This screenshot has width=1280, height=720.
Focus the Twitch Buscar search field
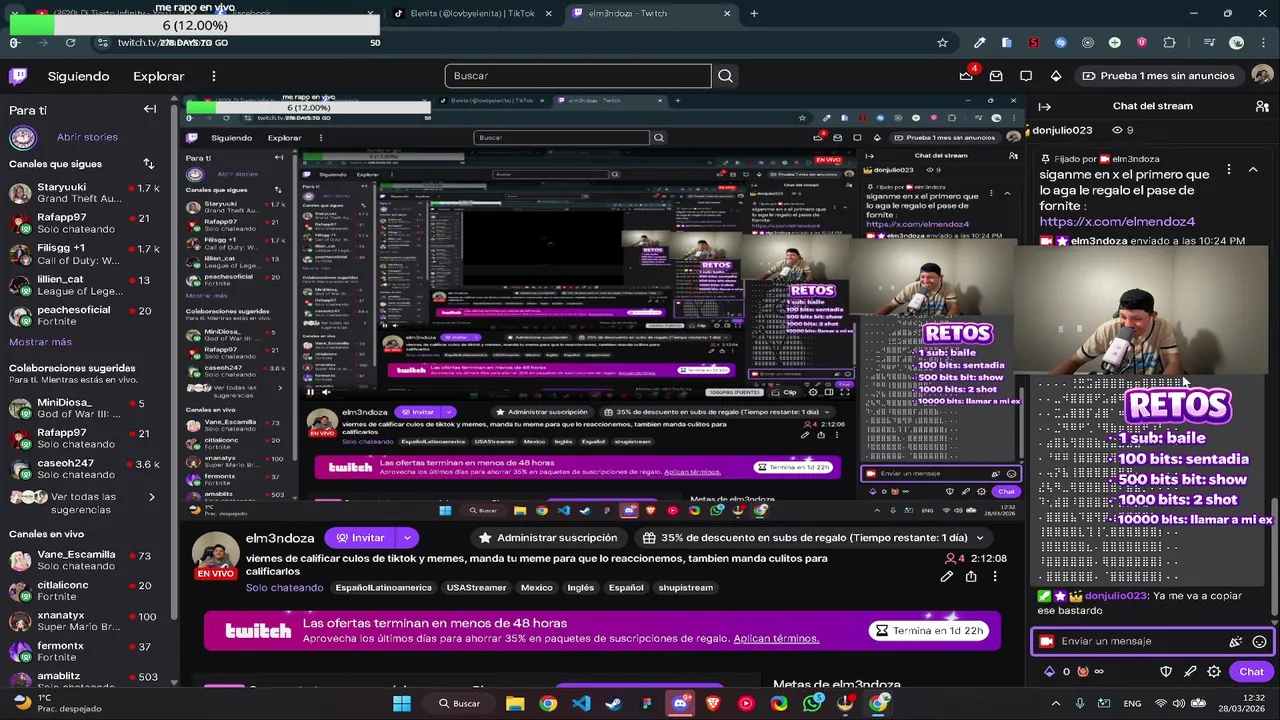(578, 76)
